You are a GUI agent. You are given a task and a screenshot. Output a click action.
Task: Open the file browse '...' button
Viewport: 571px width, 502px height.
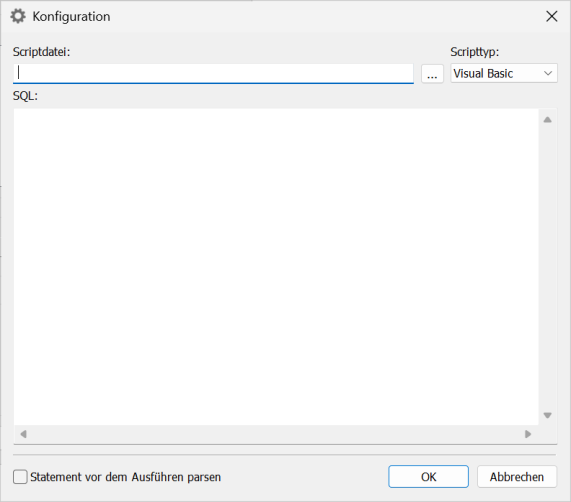(432, 74)
